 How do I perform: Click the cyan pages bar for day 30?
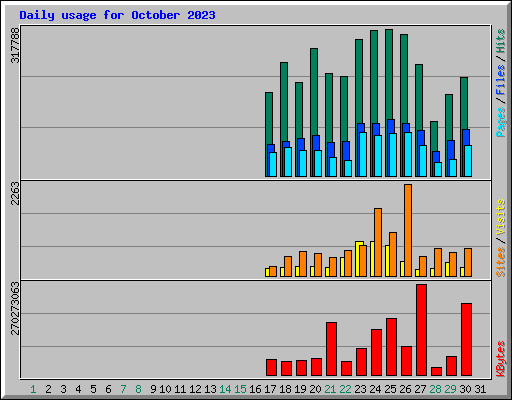[468, 161]
